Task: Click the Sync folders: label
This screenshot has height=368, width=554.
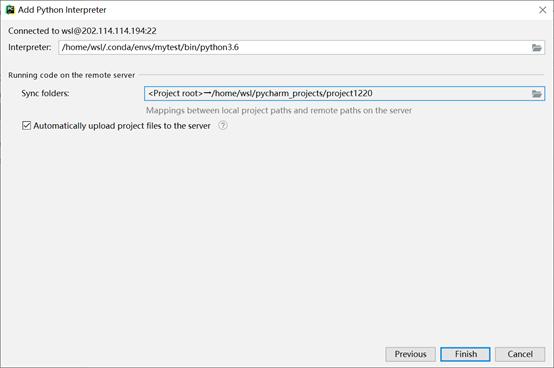Action: [x=45, y=93]
